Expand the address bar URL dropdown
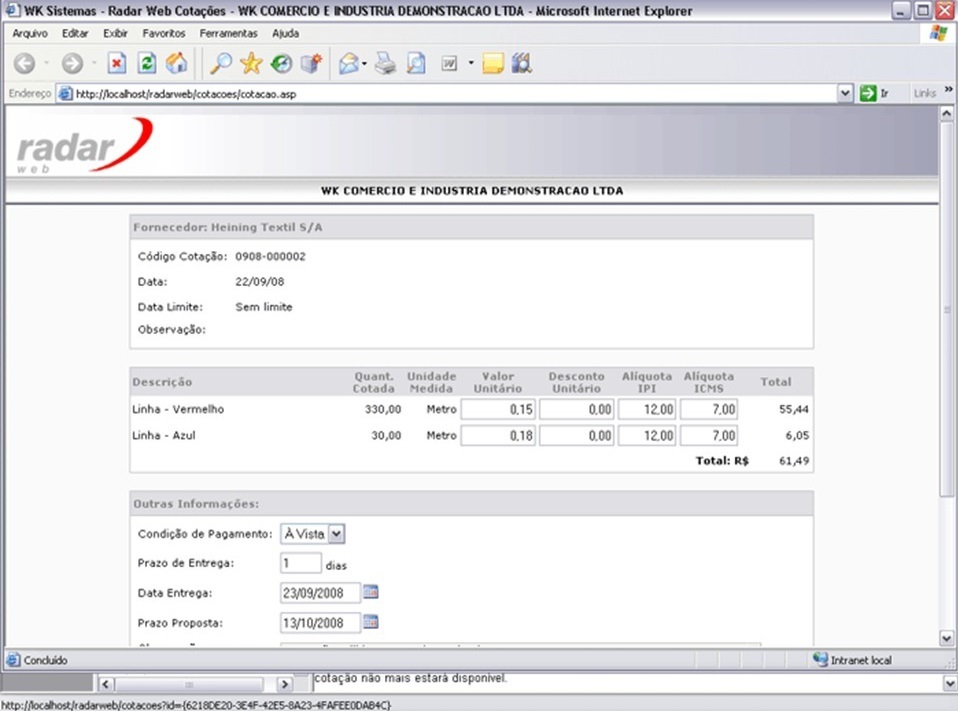 (x=846, y=93)
